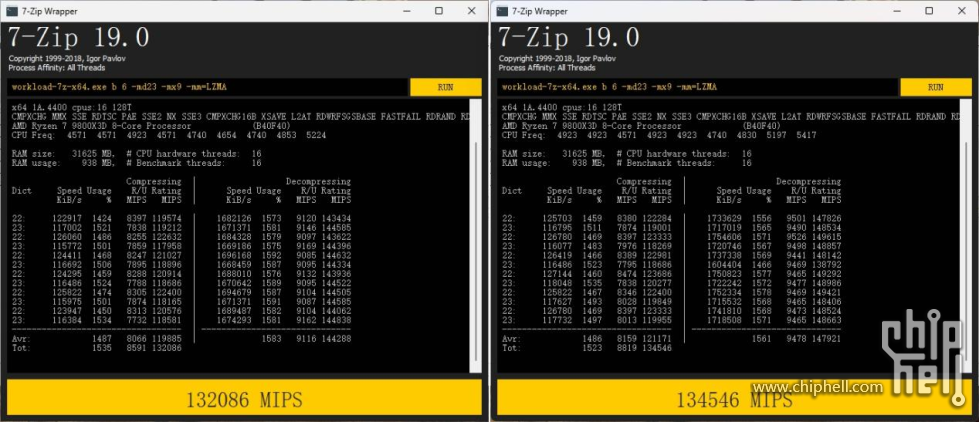This screenshot has height=422, width=979.
Task: Maximize the window showing 132086 MIPS
Action: [439, 11]
